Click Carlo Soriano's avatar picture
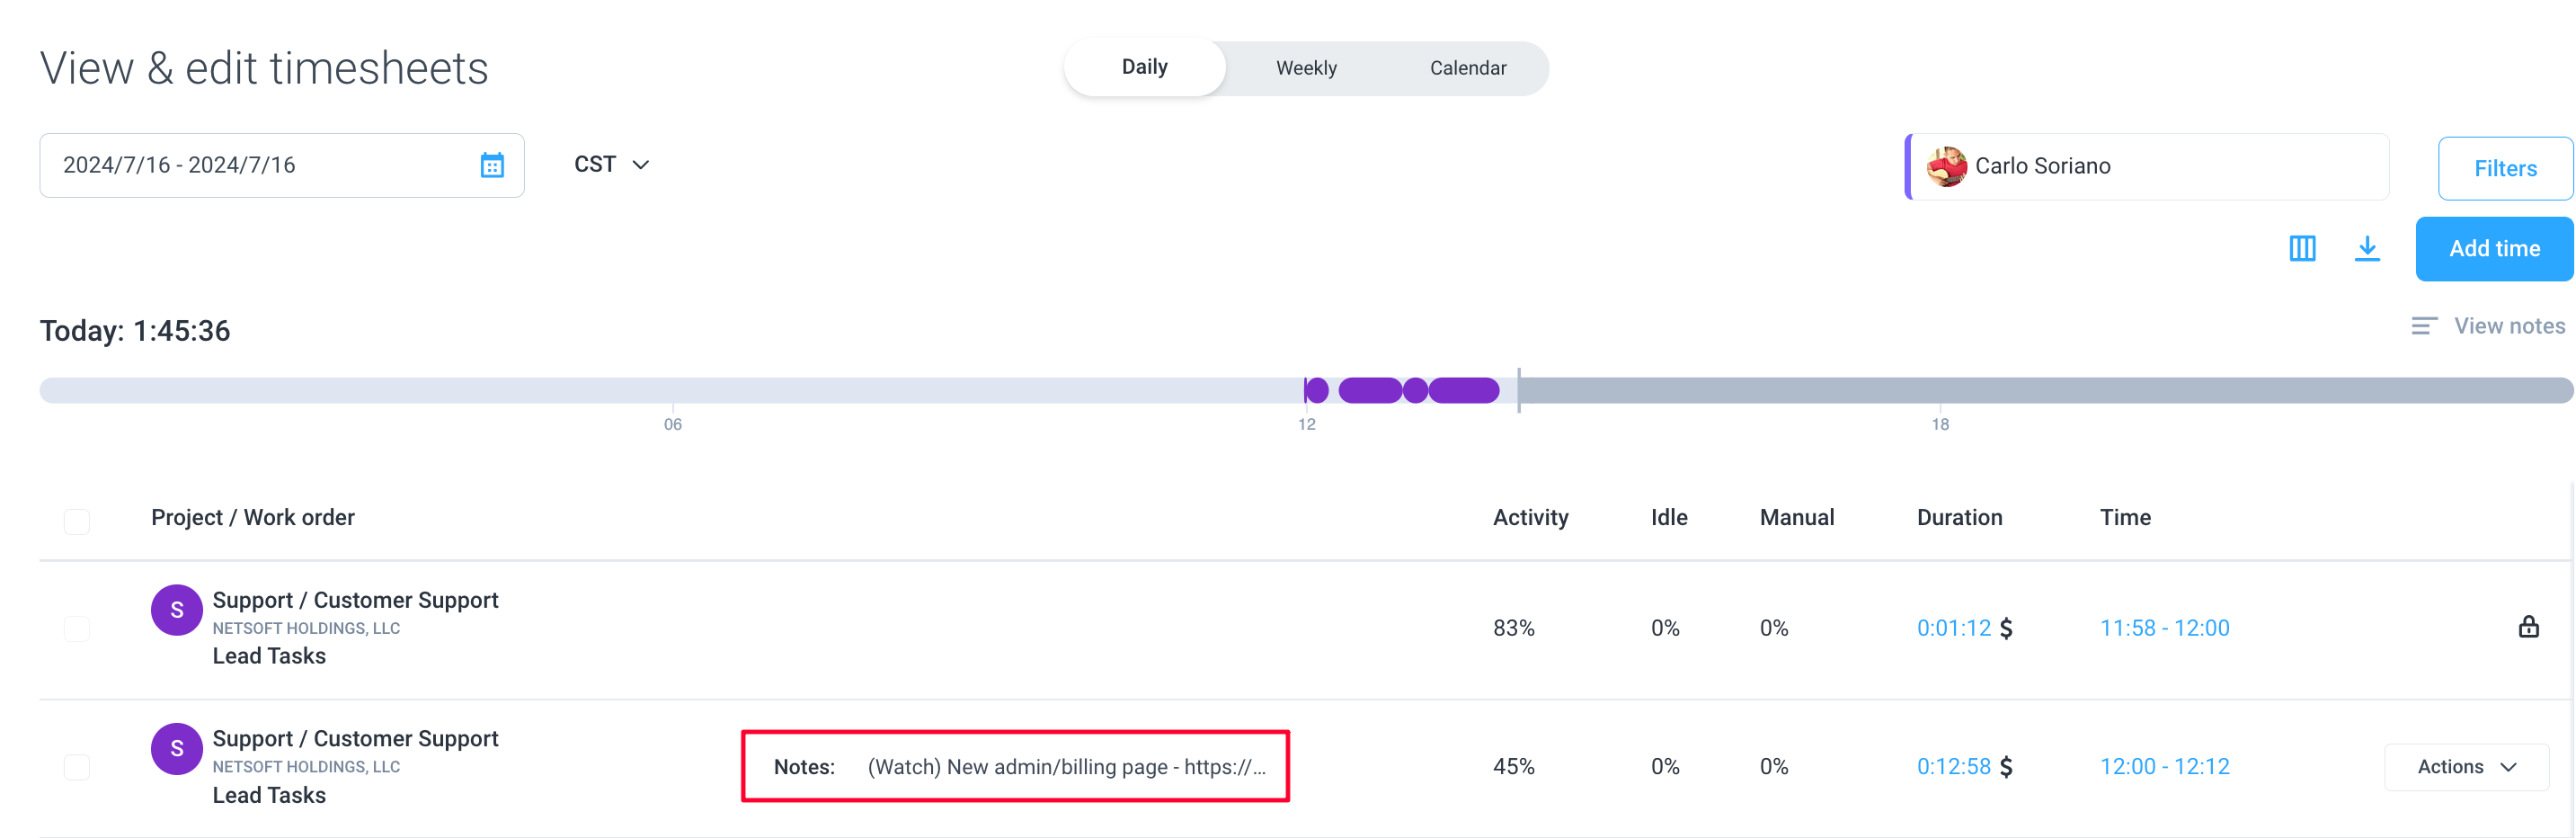Screen dimensions: 2576x838 (x=1946, y=166)
